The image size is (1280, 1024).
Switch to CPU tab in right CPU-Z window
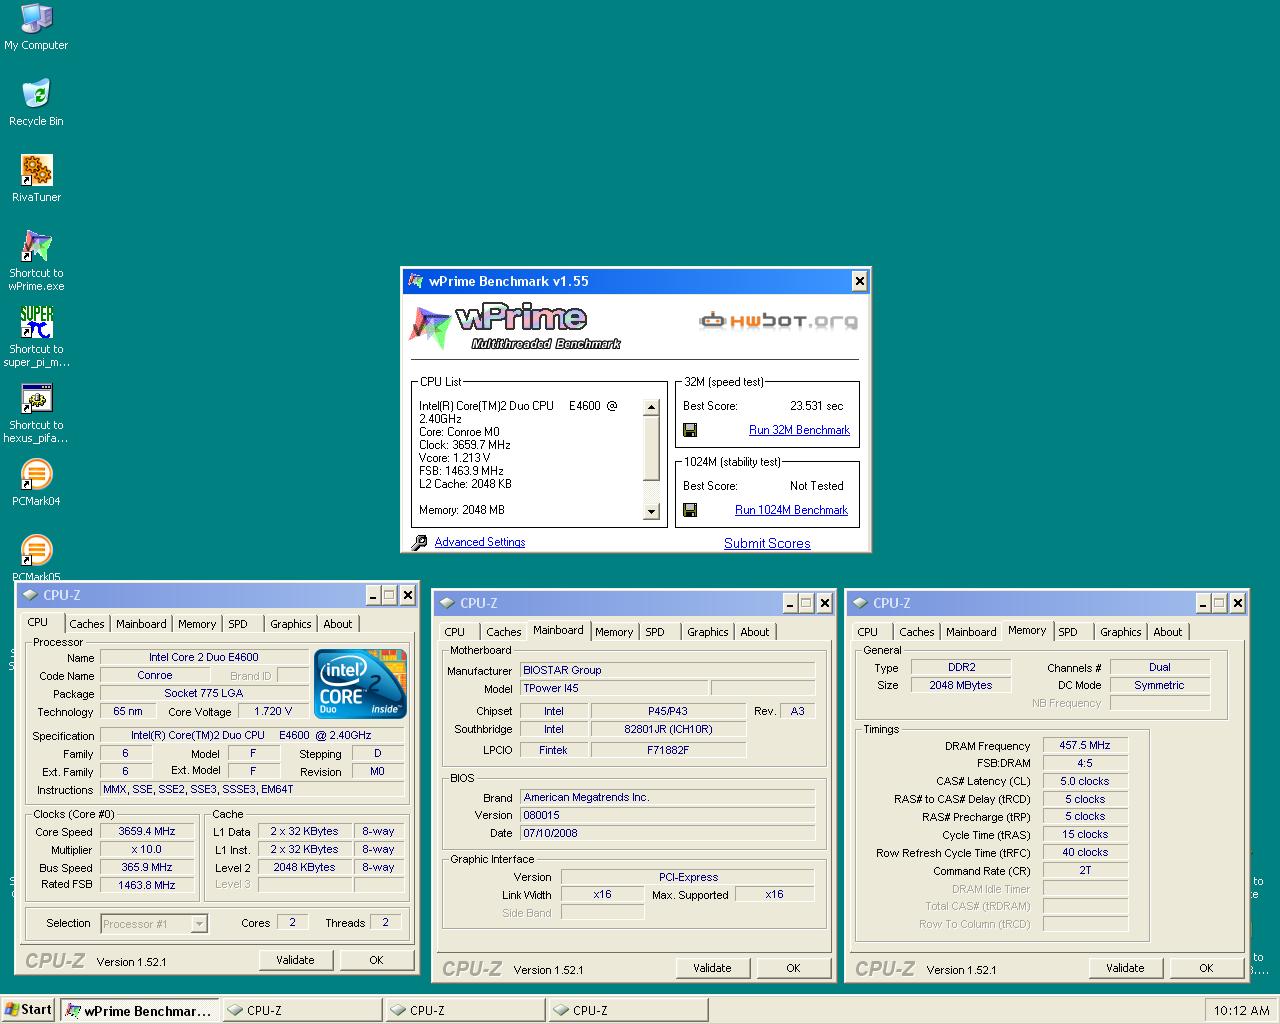click(868, 632)
